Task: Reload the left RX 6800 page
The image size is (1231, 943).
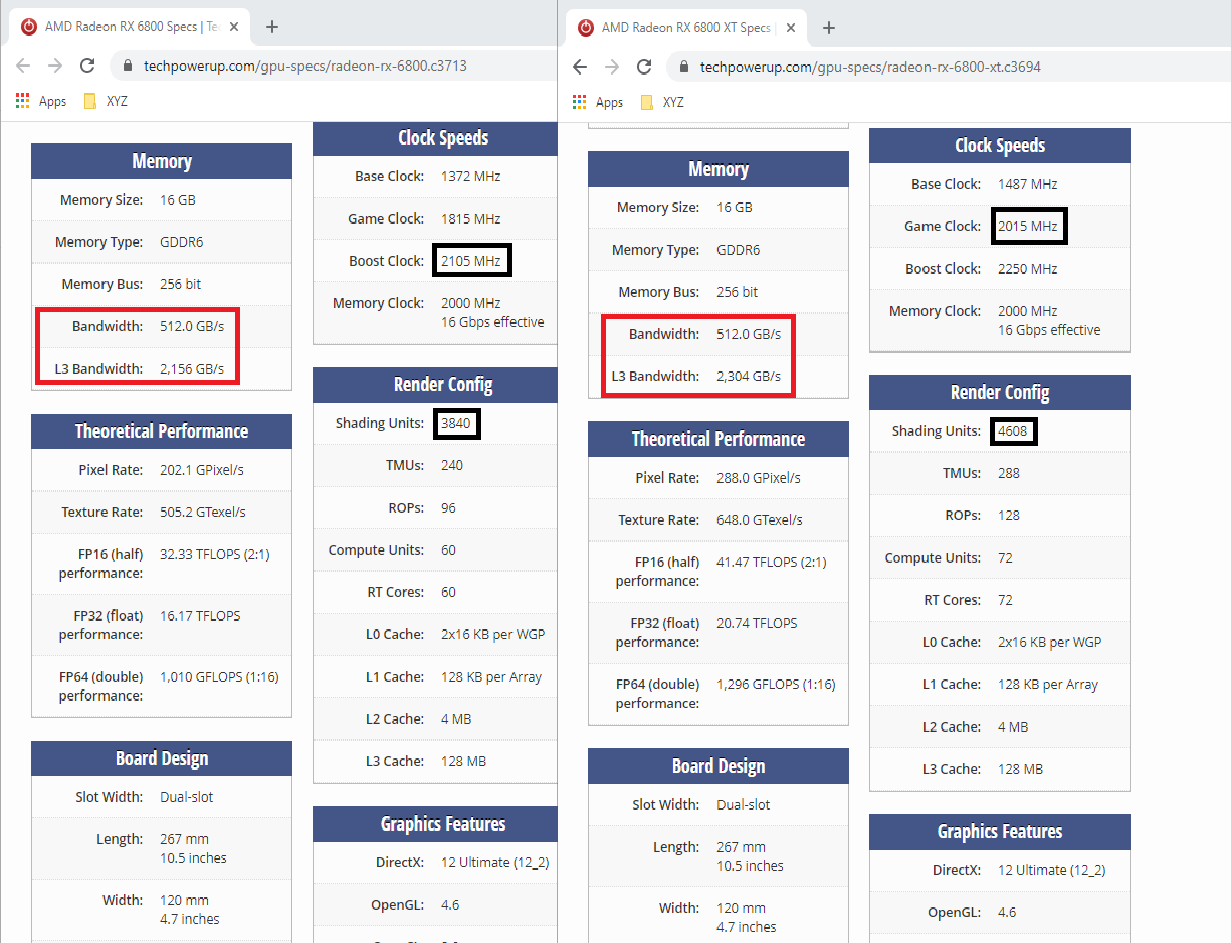Action: pyautogui.click(x=87, y=66)
